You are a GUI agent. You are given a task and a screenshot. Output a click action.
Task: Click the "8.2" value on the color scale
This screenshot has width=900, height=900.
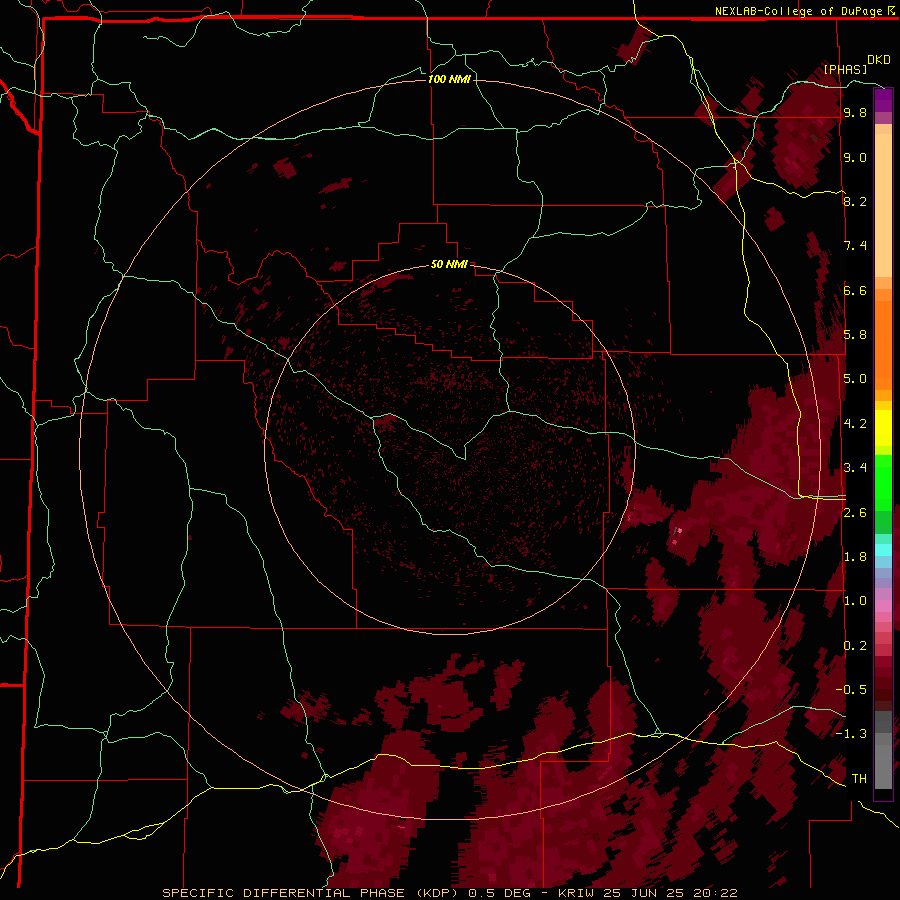(855, 201)
